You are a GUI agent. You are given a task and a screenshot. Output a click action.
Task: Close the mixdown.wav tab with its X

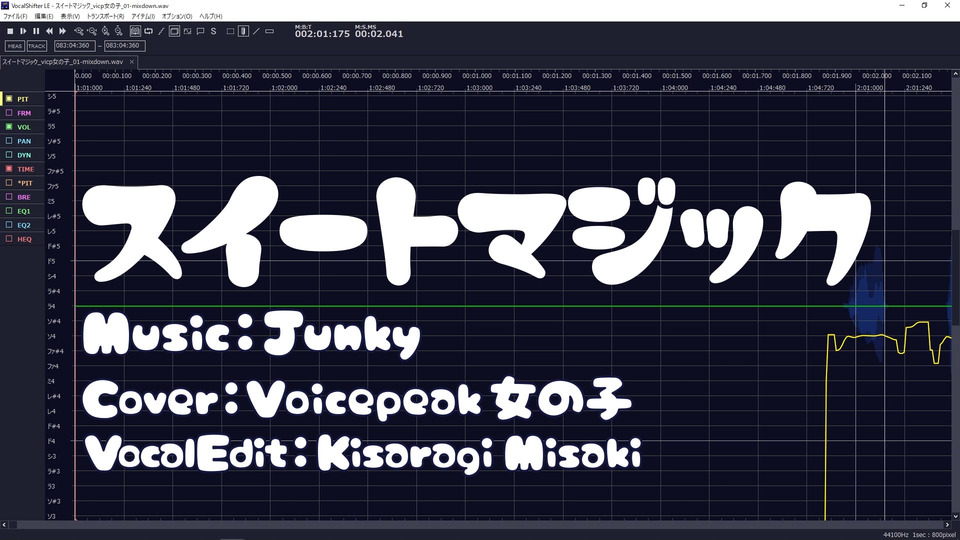[x=132, y=62]
